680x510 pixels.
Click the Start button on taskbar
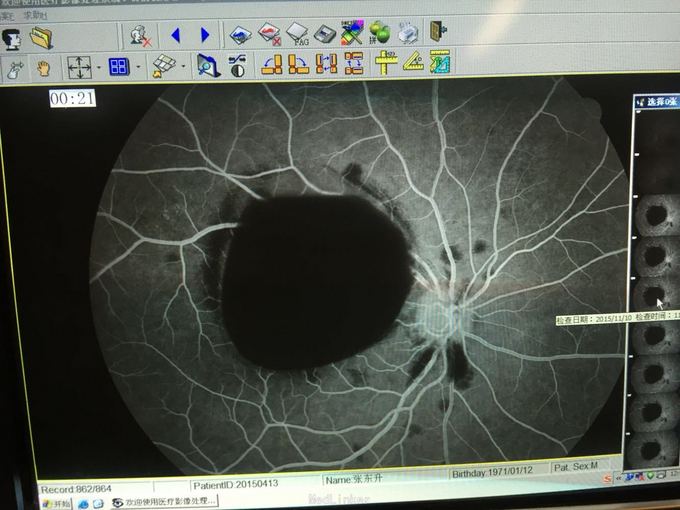56,503
